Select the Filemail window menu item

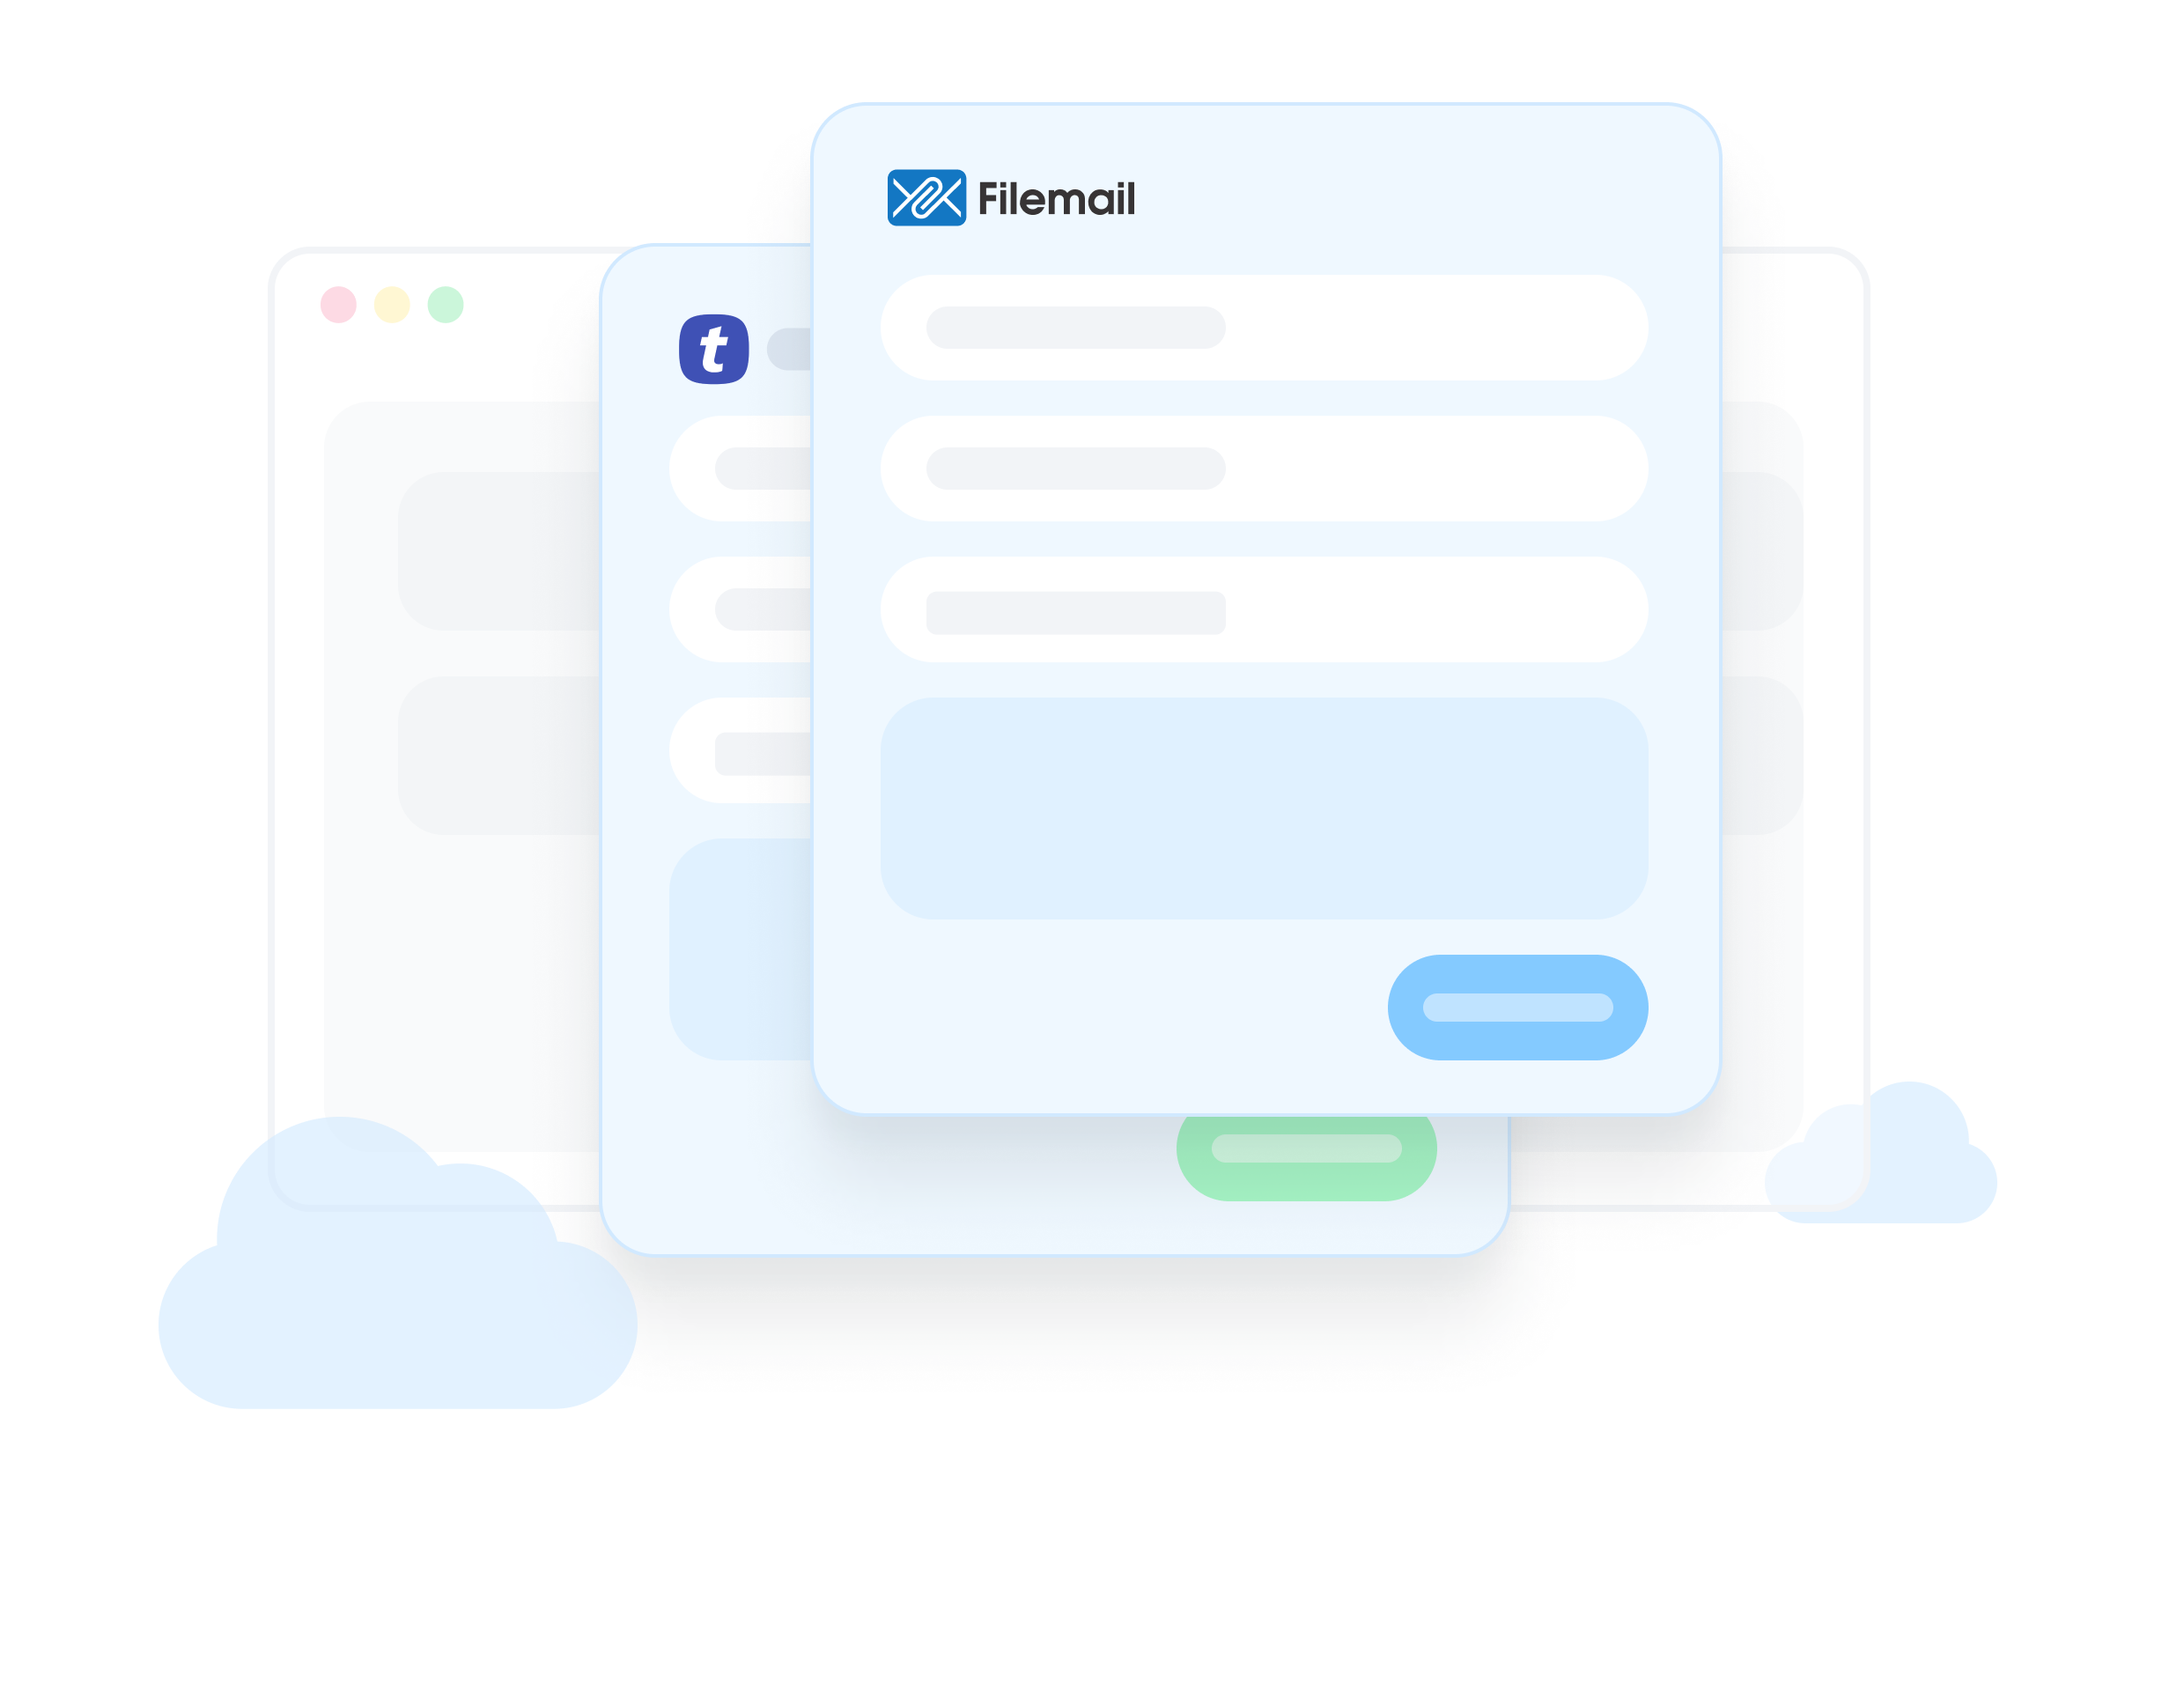pyautogui.click(x=1010, y=196)
